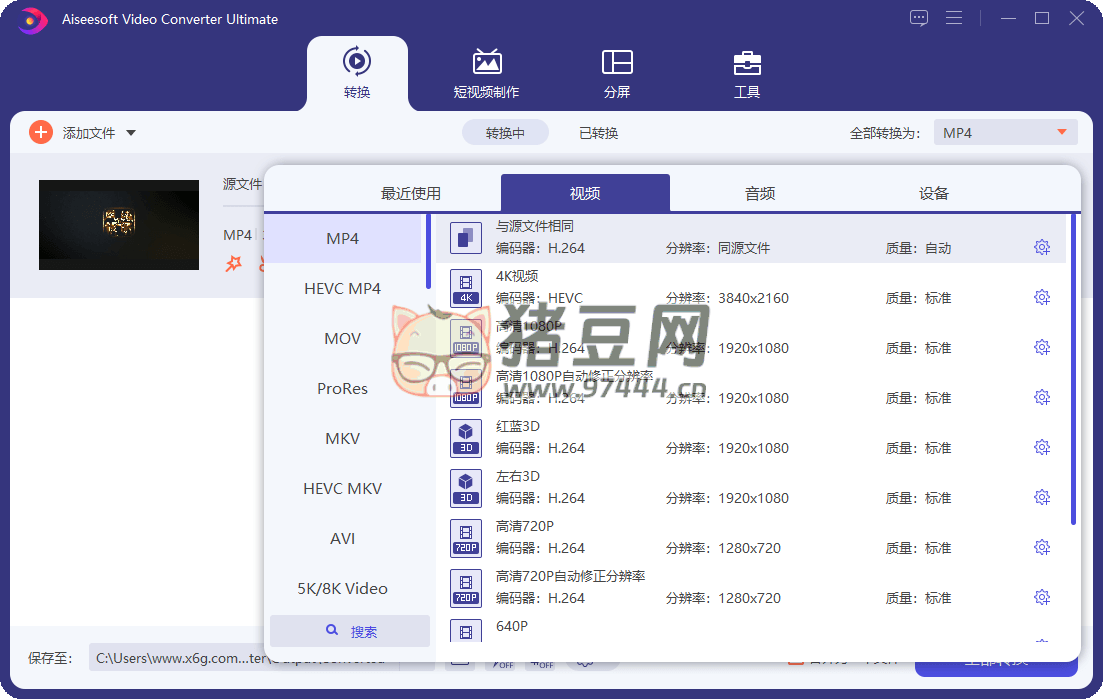The height and width of the screenshot is (699, 1103).
Task: Click the orange plus add-file icon
Action: 41,132
